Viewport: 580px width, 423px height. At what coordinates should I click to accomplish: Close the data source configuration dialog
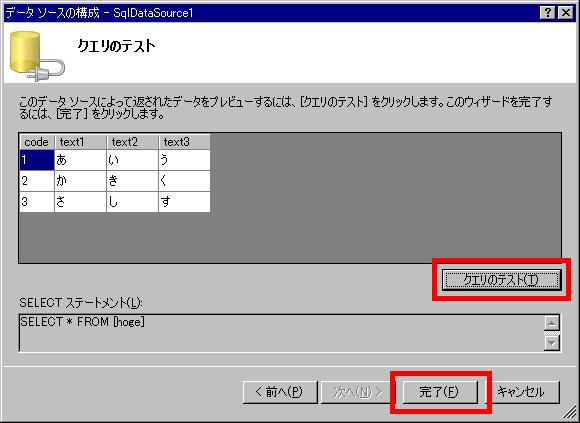pyautogui.click(x=566, y=13)
